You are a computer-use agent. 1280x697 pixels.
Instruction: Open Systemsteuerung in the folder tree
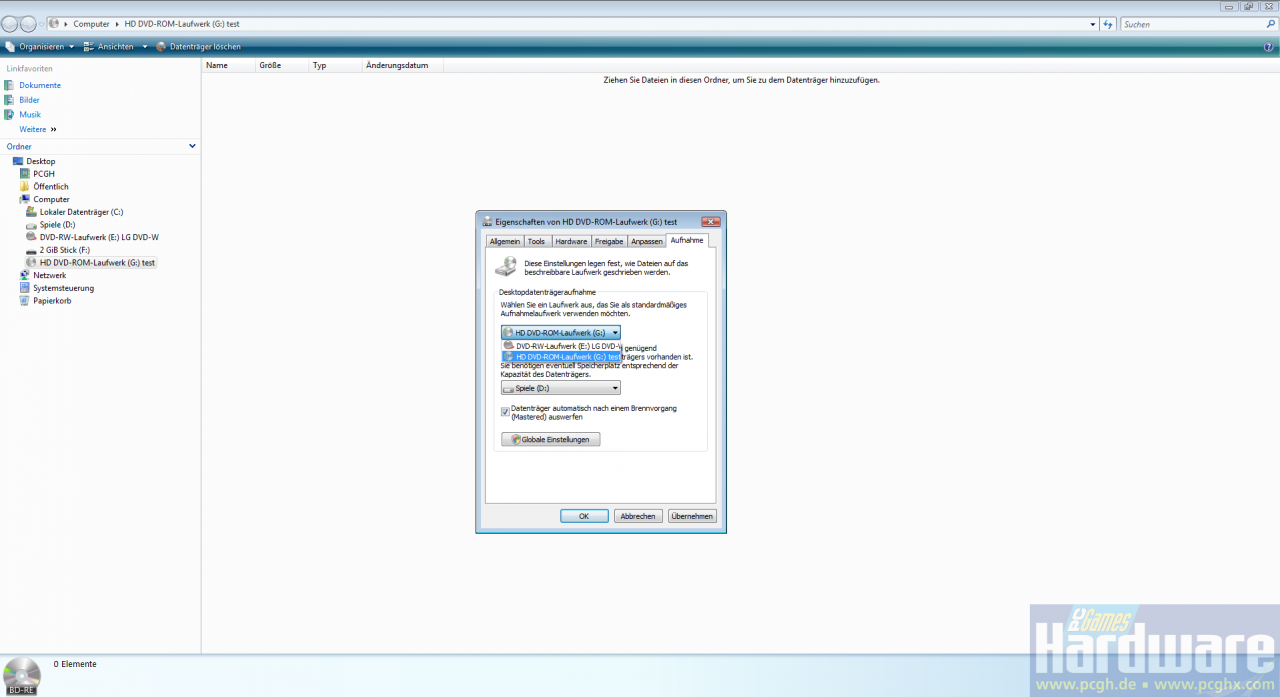(63, 288)
